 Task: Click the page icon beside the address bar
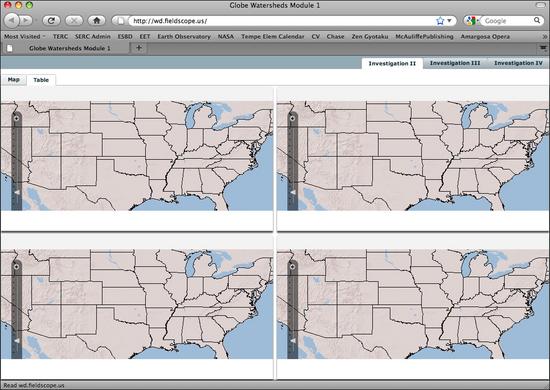click(x=120, y=21)
